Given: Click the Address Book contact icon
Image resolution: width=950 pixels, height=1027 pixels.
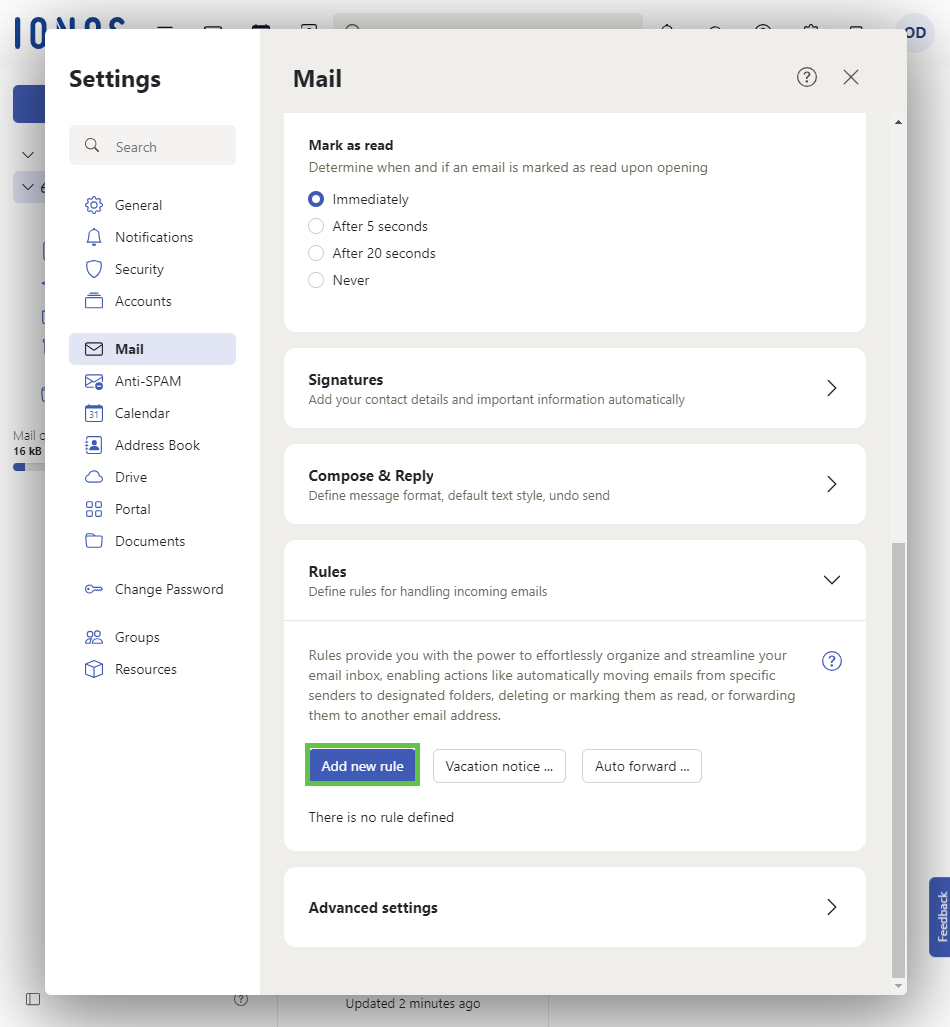Looking at the screenshot, I should coord(94,445).
